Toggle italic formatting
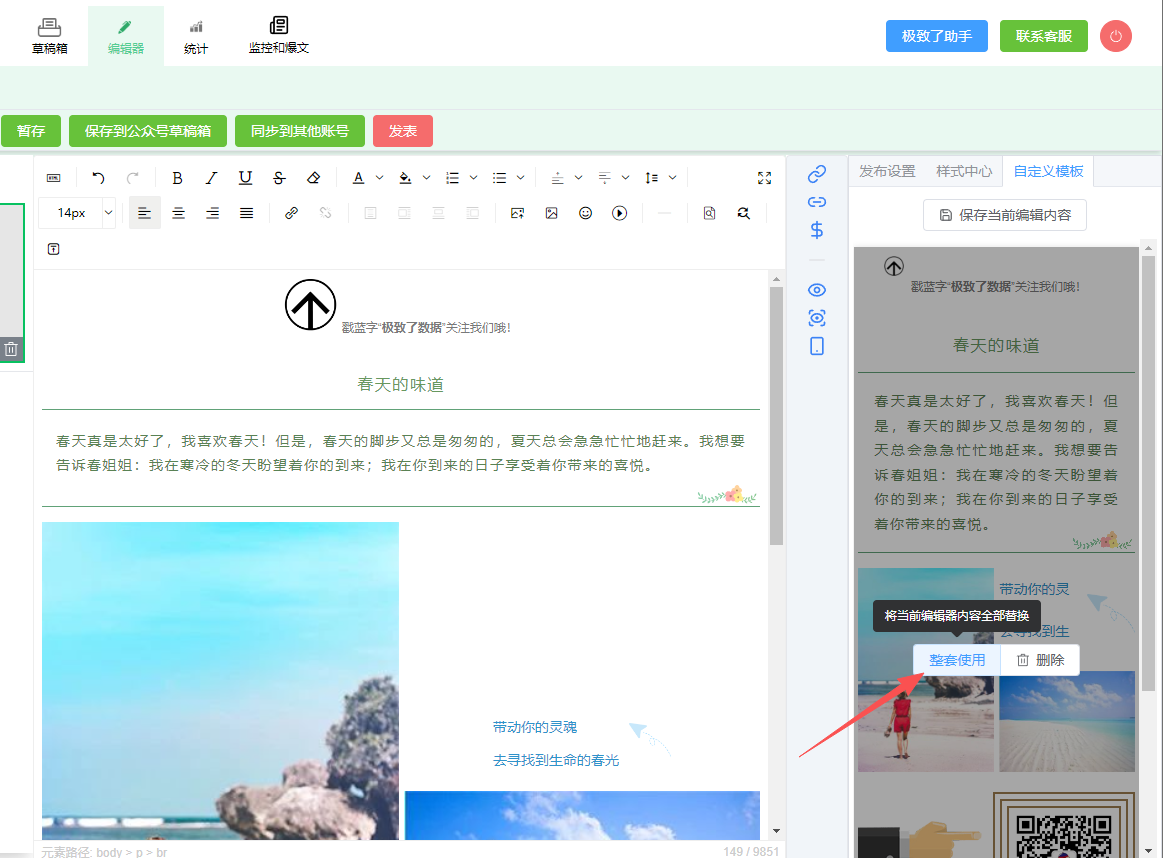 pos(211,178)
